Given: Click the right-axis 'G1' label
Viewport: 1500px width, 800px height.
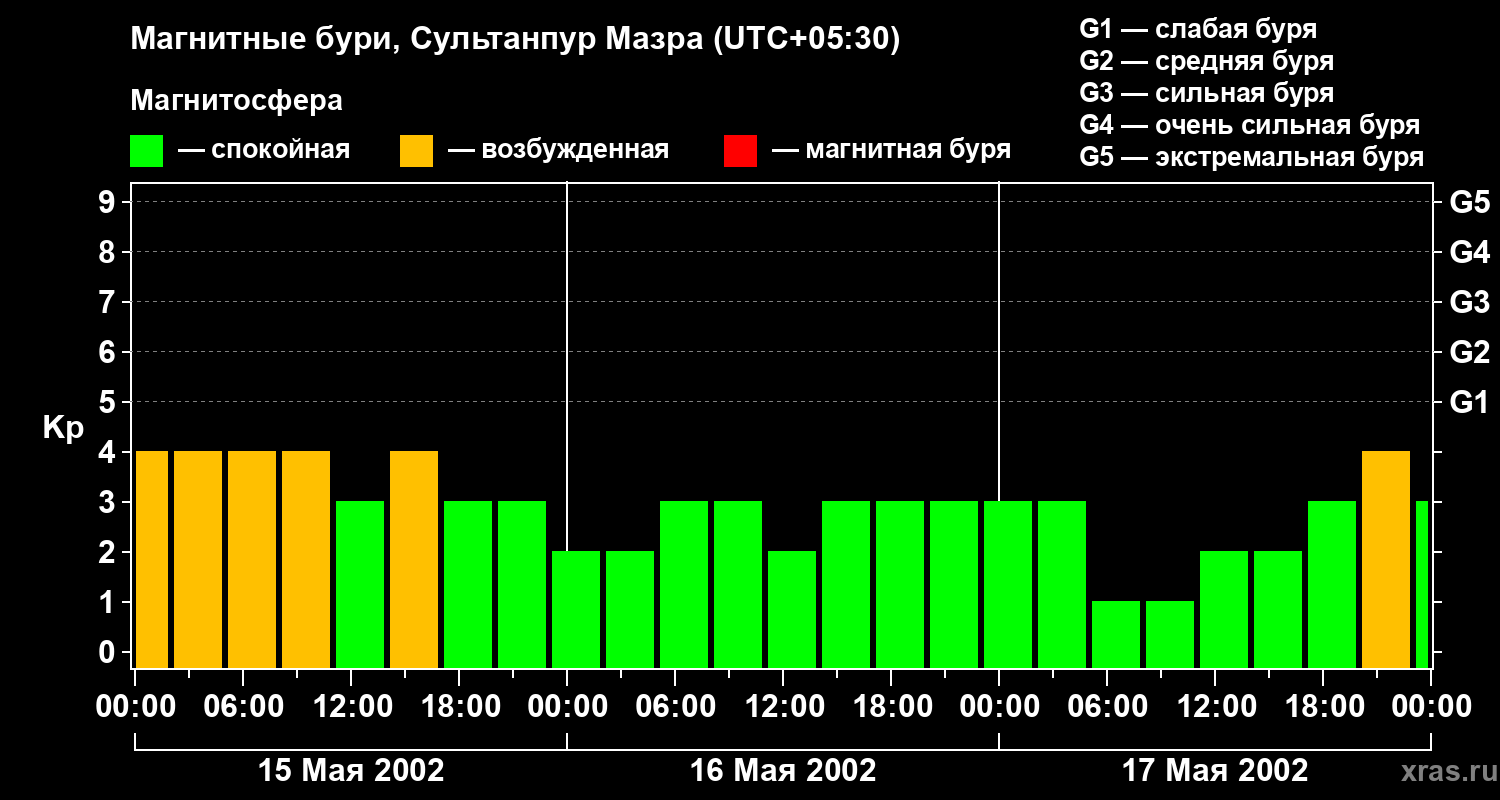Looking at the screenshot, I should click(x=1469, y=402).
